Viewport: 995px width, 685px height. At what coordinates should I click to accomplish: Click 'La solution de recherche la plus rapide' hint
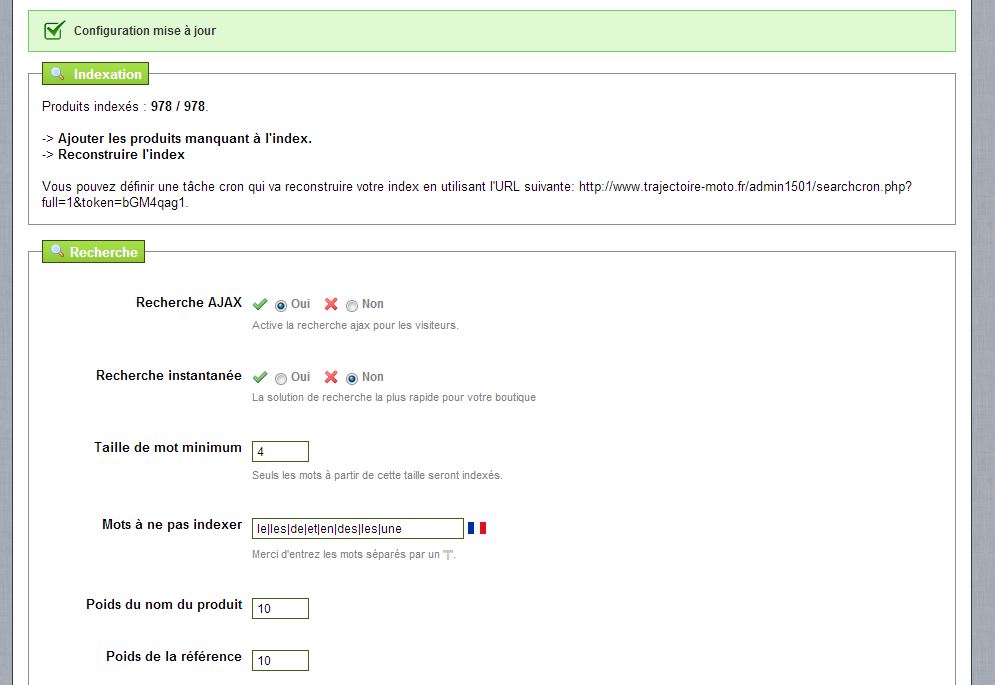[394, 397]
